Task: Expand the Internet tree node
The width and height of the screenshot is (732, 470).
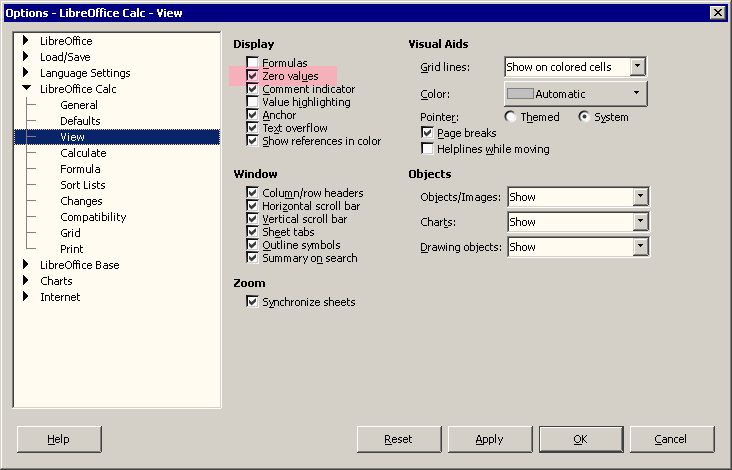Action: tap(26, 296)
